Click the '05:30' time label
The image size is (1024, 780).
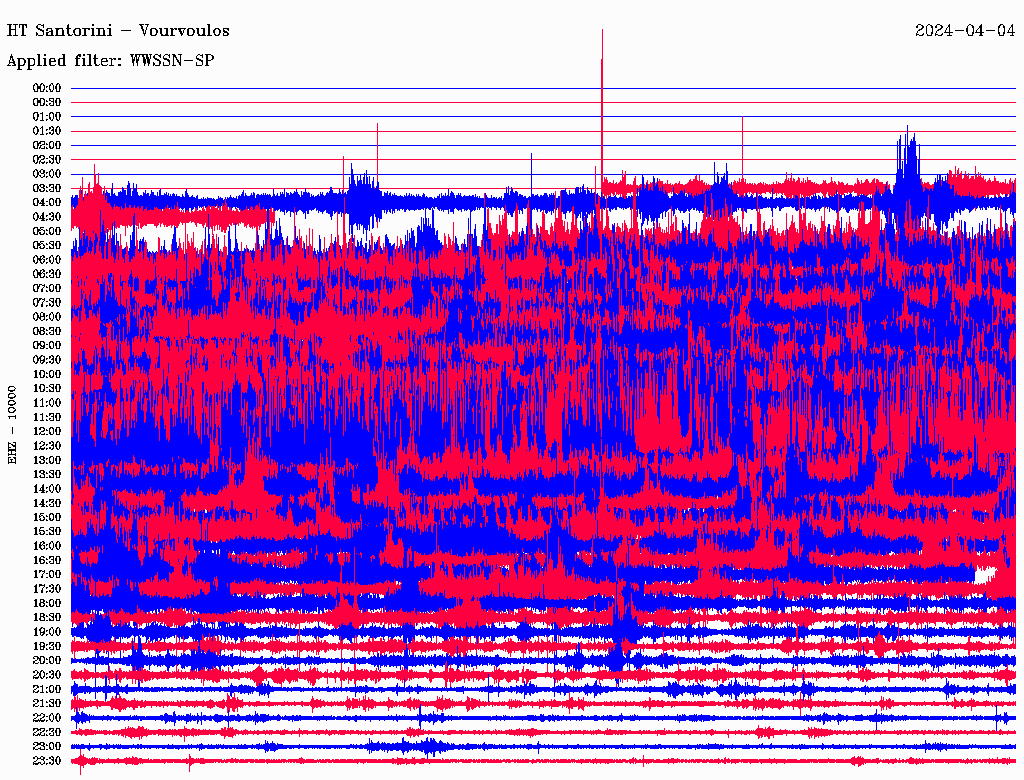(x=47, y=246)
